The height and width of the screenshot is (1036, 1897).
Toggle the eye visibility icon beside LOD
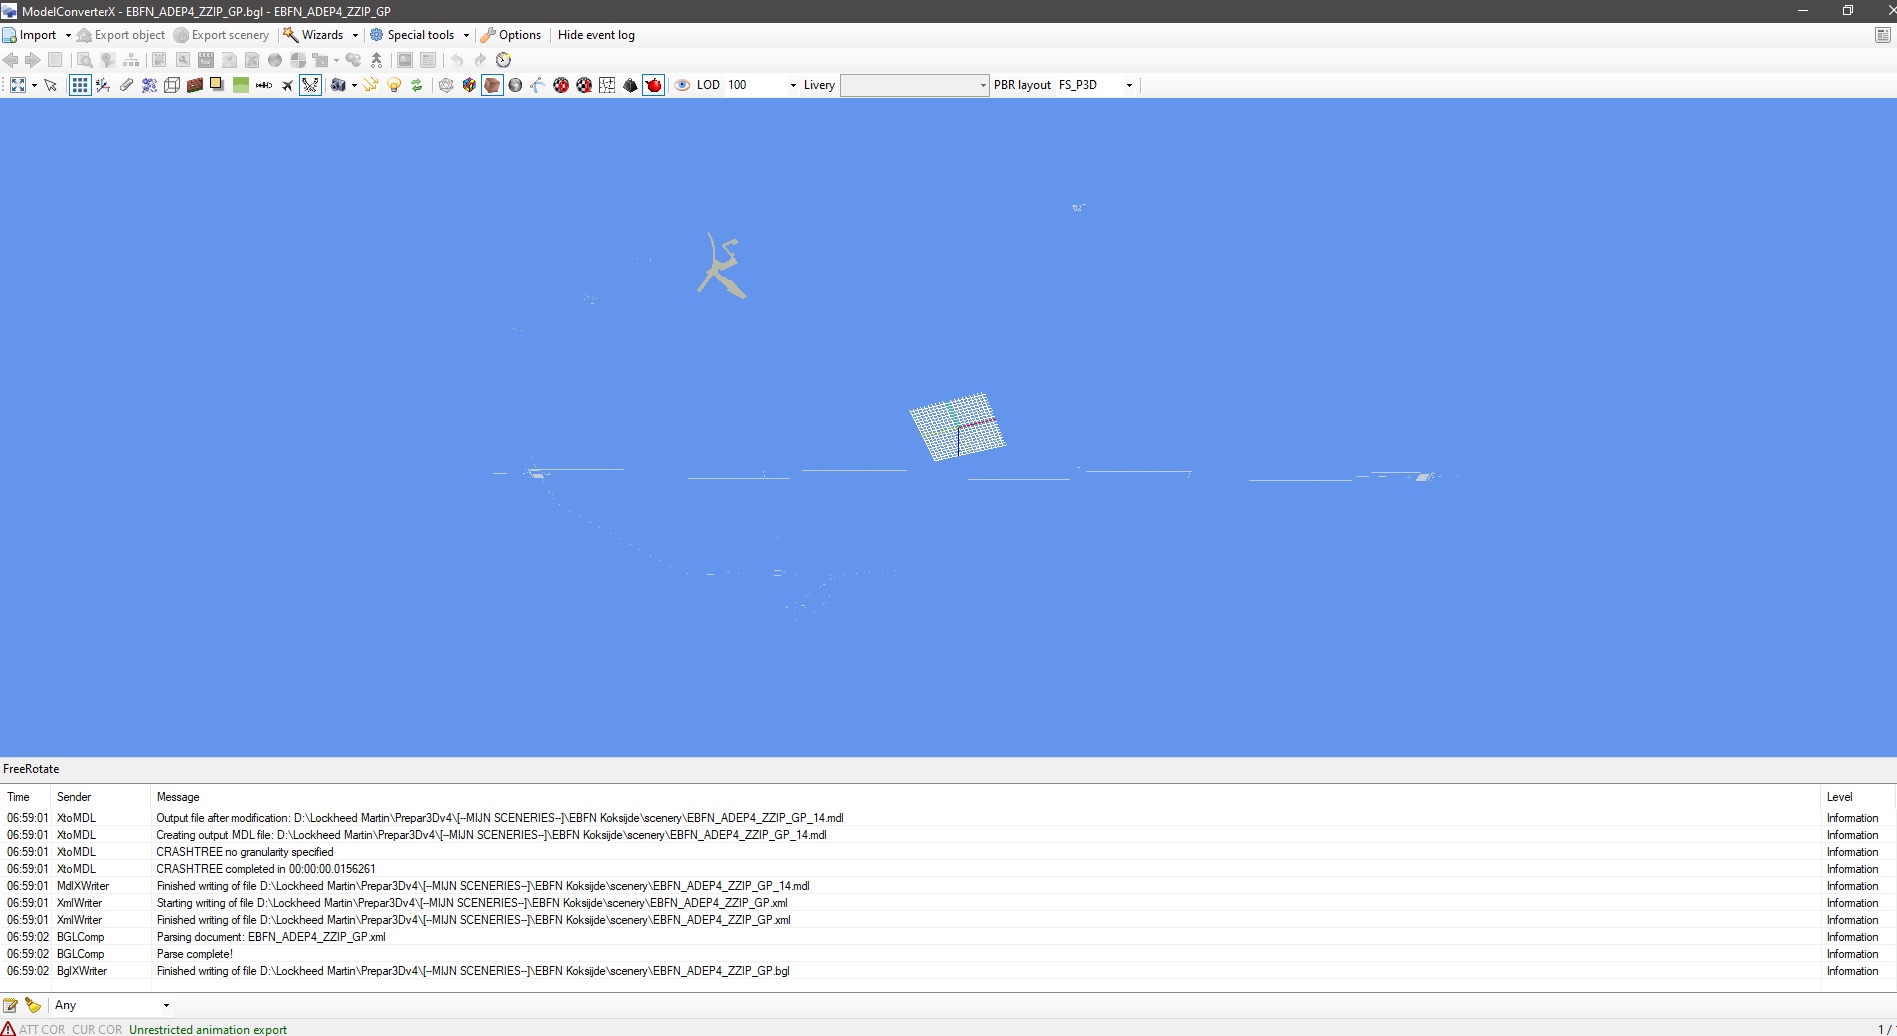(x=682, y=85)
